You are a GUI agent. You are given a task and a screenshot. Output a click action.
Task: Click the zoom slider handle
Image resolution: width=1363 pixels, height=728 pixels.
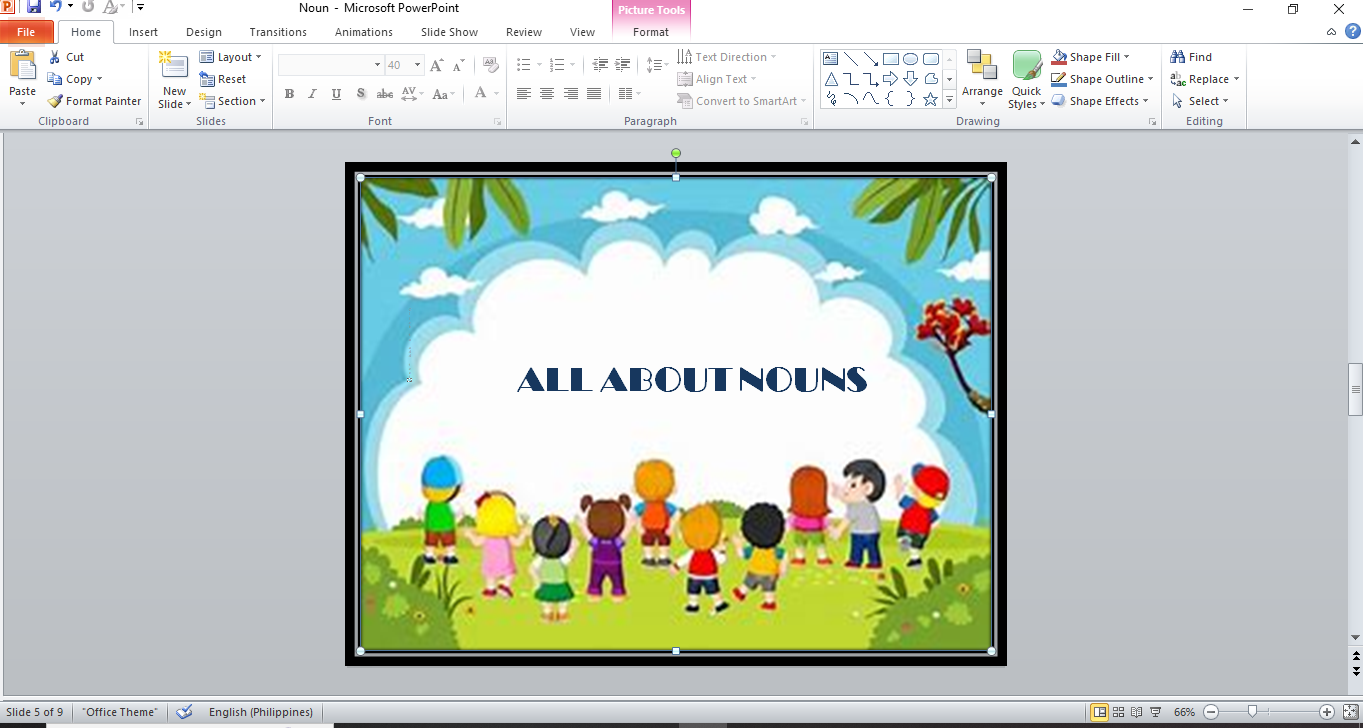click(x=1252, y=712)
